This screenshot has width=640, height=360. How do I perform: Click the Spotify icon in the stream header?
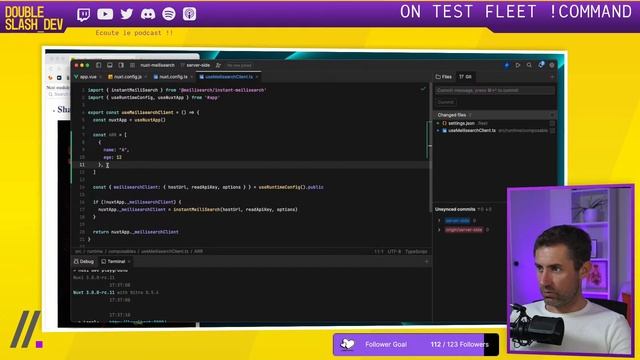pos(169,14)
